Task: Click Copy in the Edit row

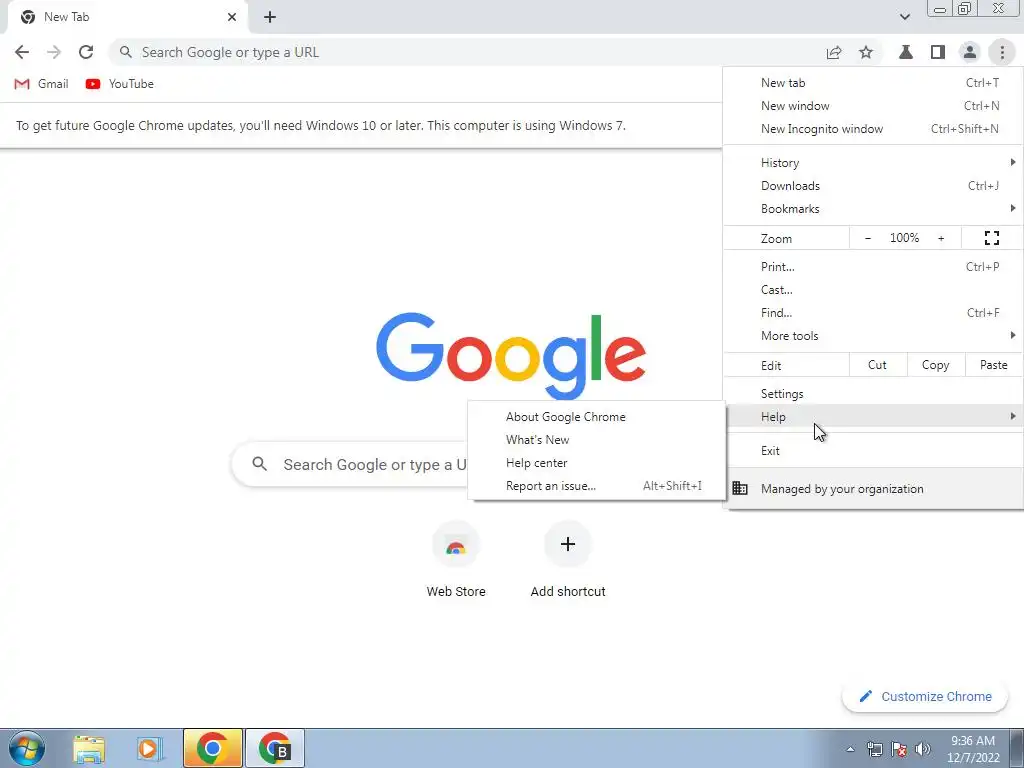Action: 935,365
